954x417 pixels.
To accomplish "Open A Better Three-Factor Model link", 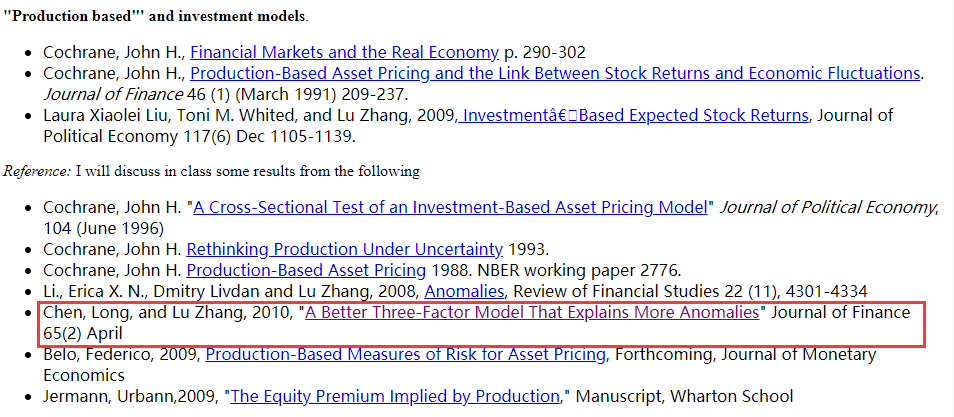I will pyautogui.click(x=532, y=313).
